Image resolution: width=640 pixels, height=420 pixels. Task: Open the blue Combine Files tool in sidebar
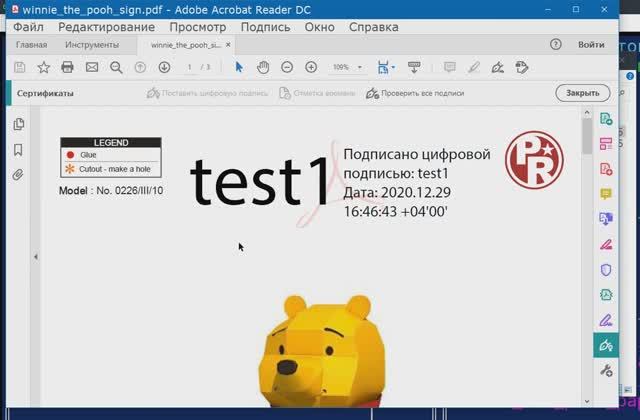[x=606, y=219]
